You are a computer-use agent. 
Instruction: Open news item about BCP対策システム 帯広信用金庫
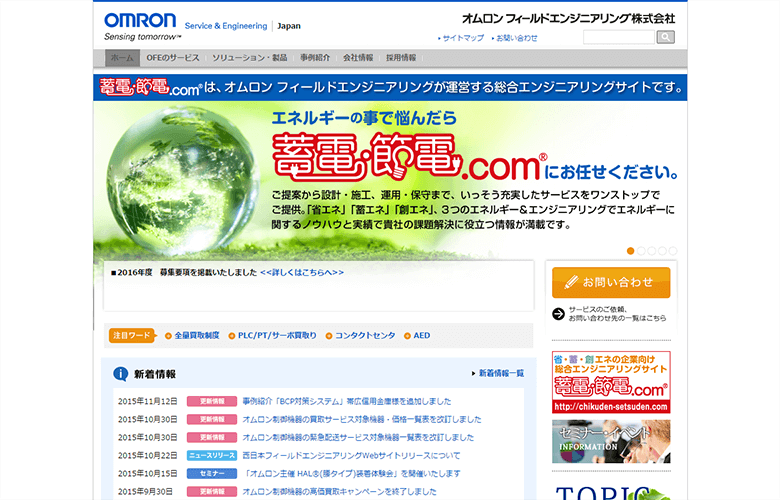pos(347,401)
